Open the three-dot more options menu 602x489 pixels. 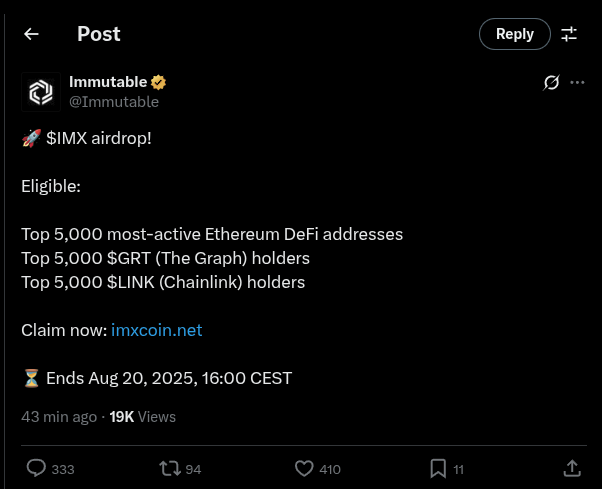(x=577, y=82)
